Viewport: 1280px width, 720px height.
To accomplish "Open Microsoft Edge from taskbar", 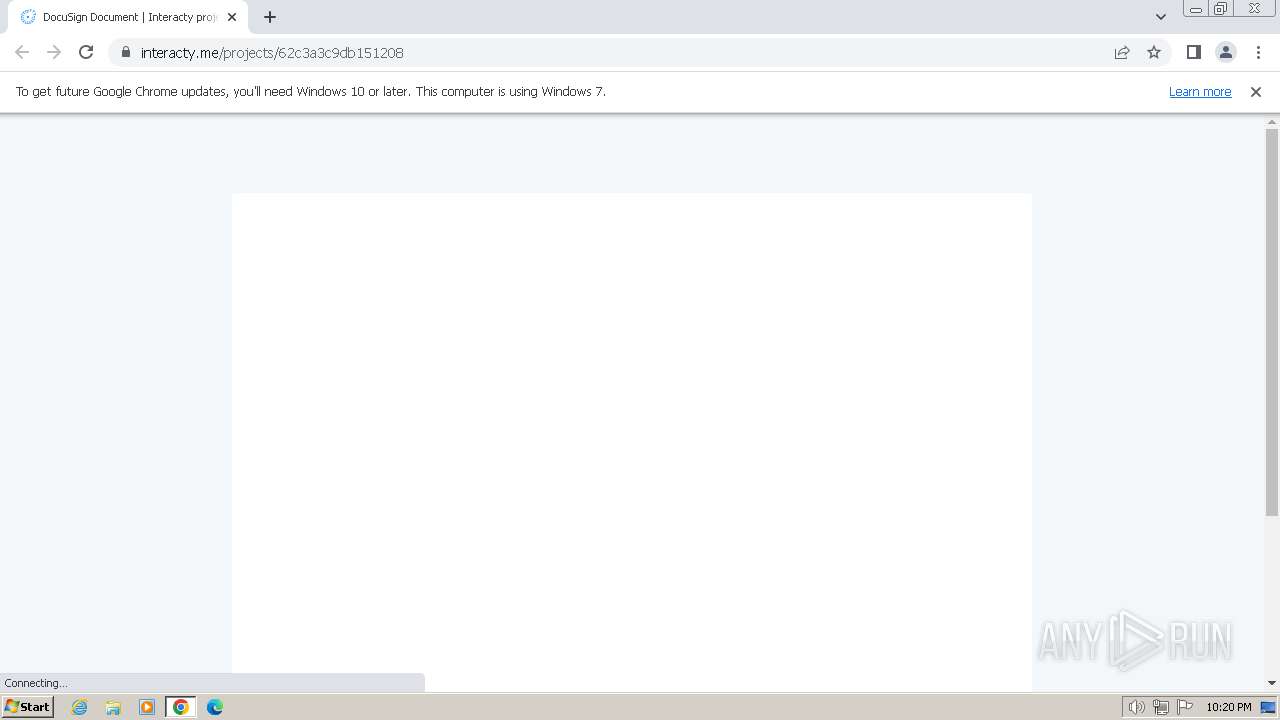I will (x=215, y=707).
